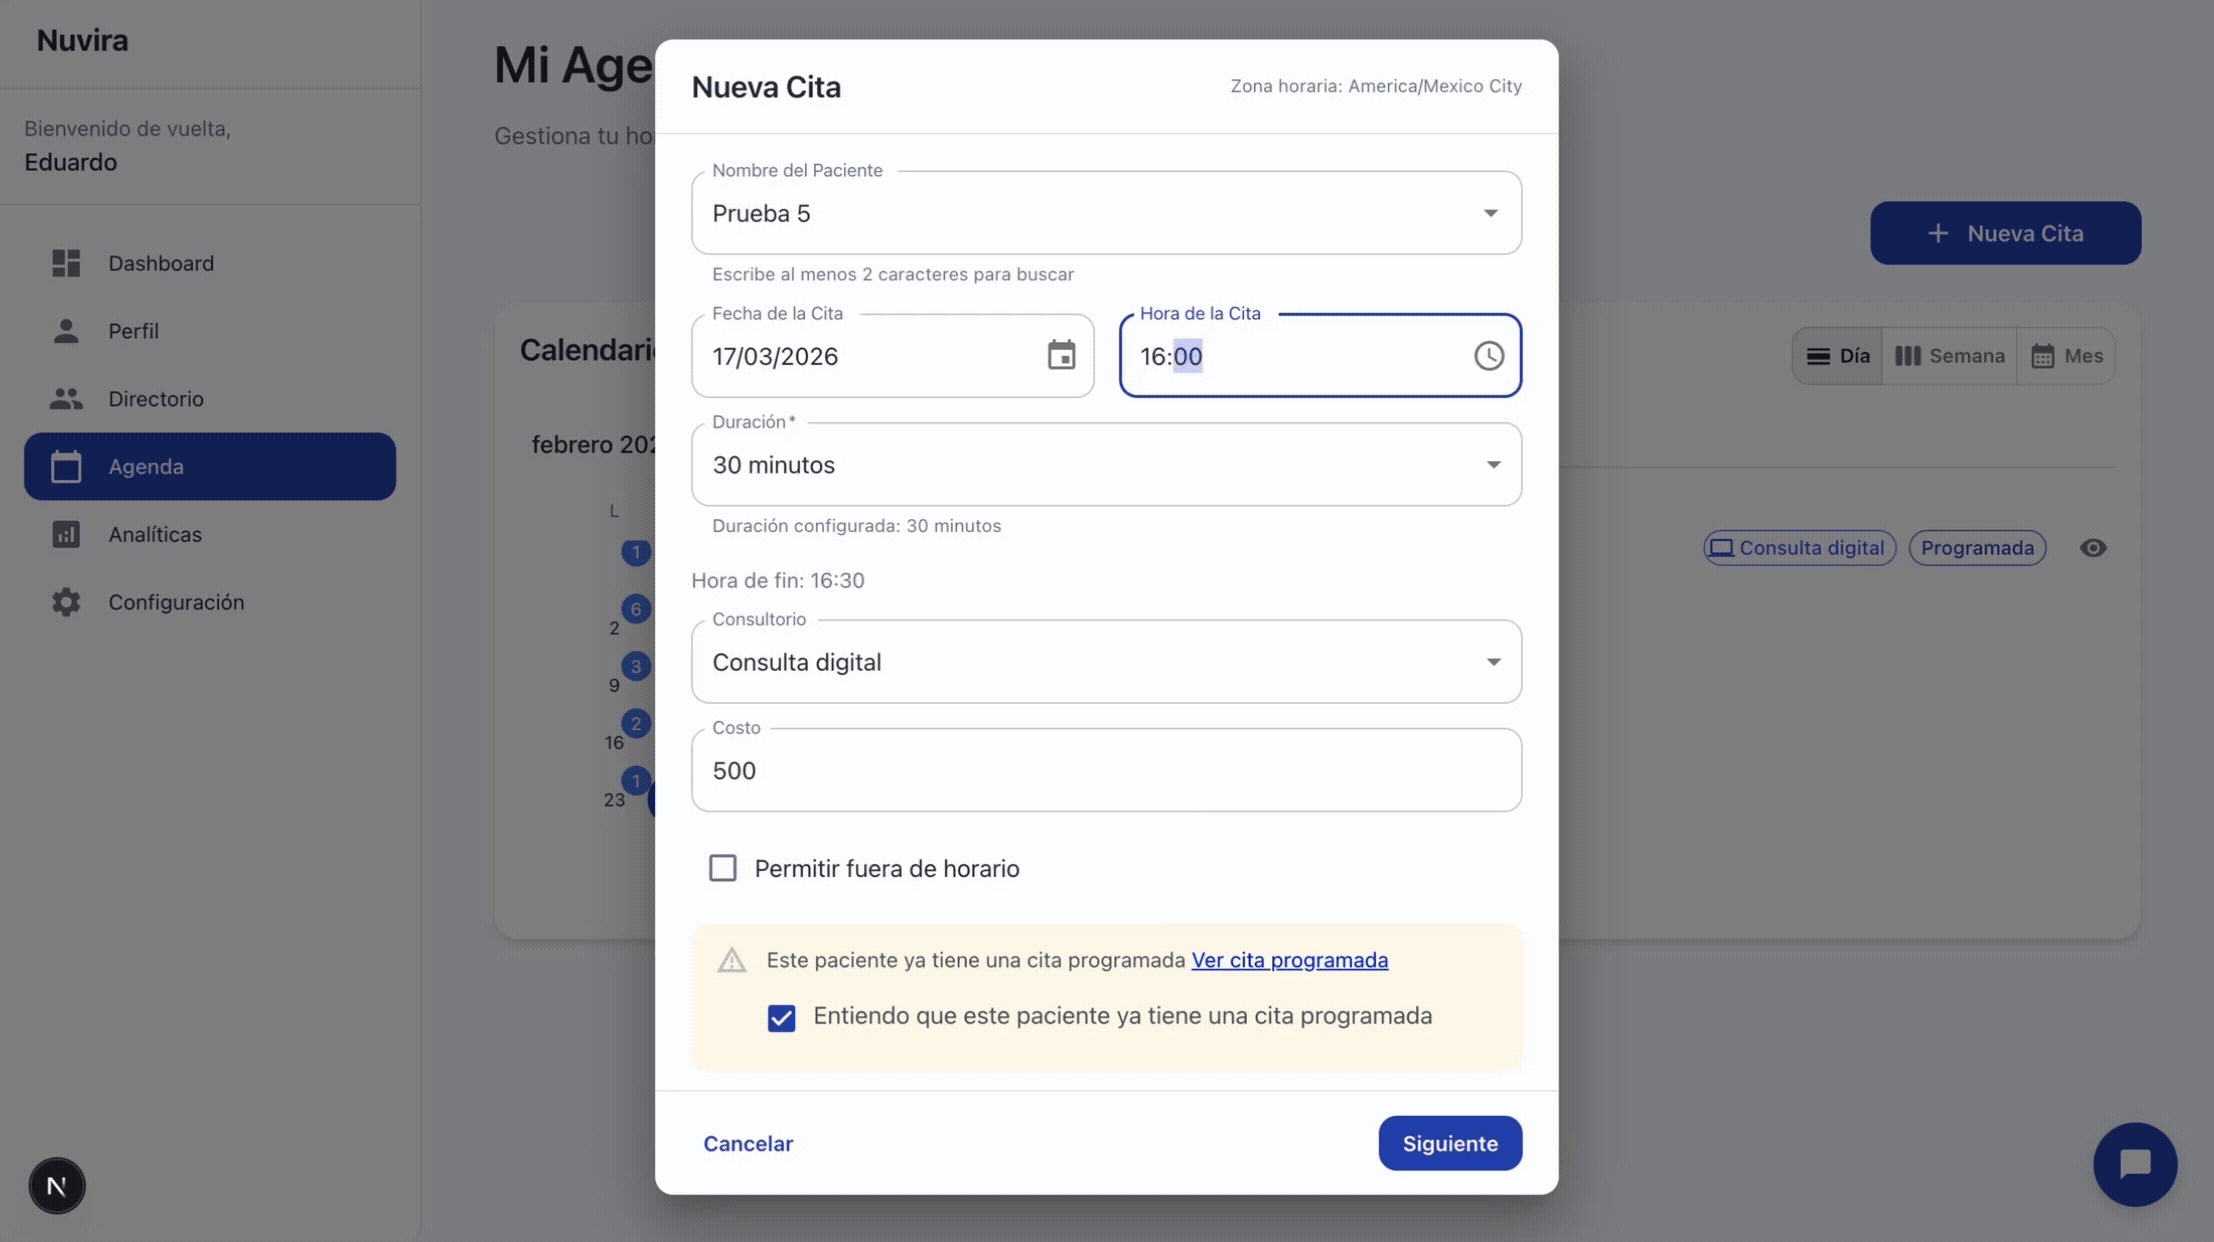
Task: Click the Dashboard grid icon in sidebar
Action: click(x=66, y=263)
